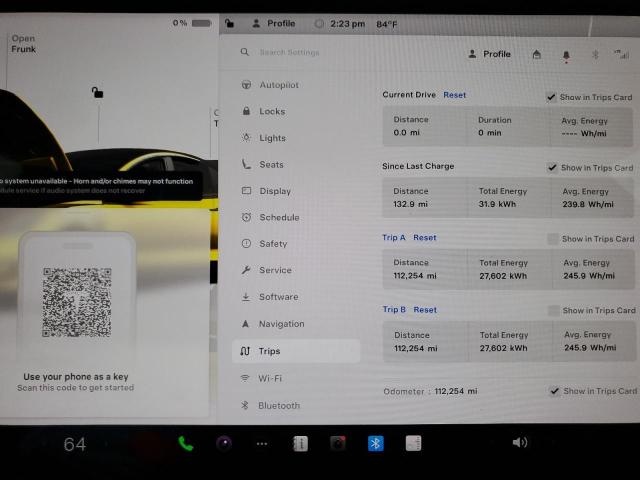Toggle Show in Trips Card for Odometer

(554, 391)
